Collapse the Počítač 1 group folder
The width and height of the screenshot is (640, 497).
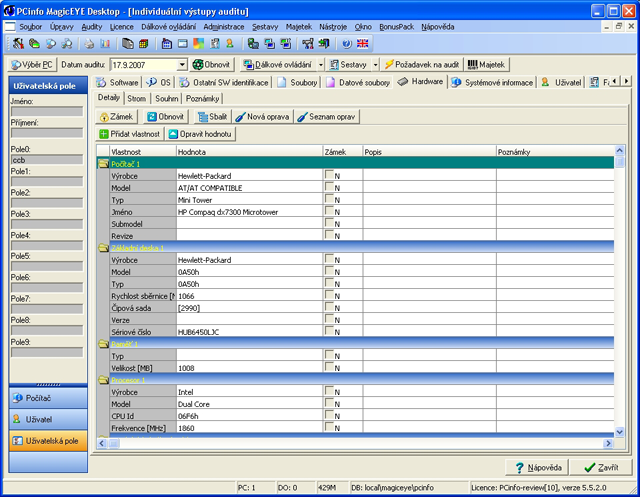click(x=103, y=164)
